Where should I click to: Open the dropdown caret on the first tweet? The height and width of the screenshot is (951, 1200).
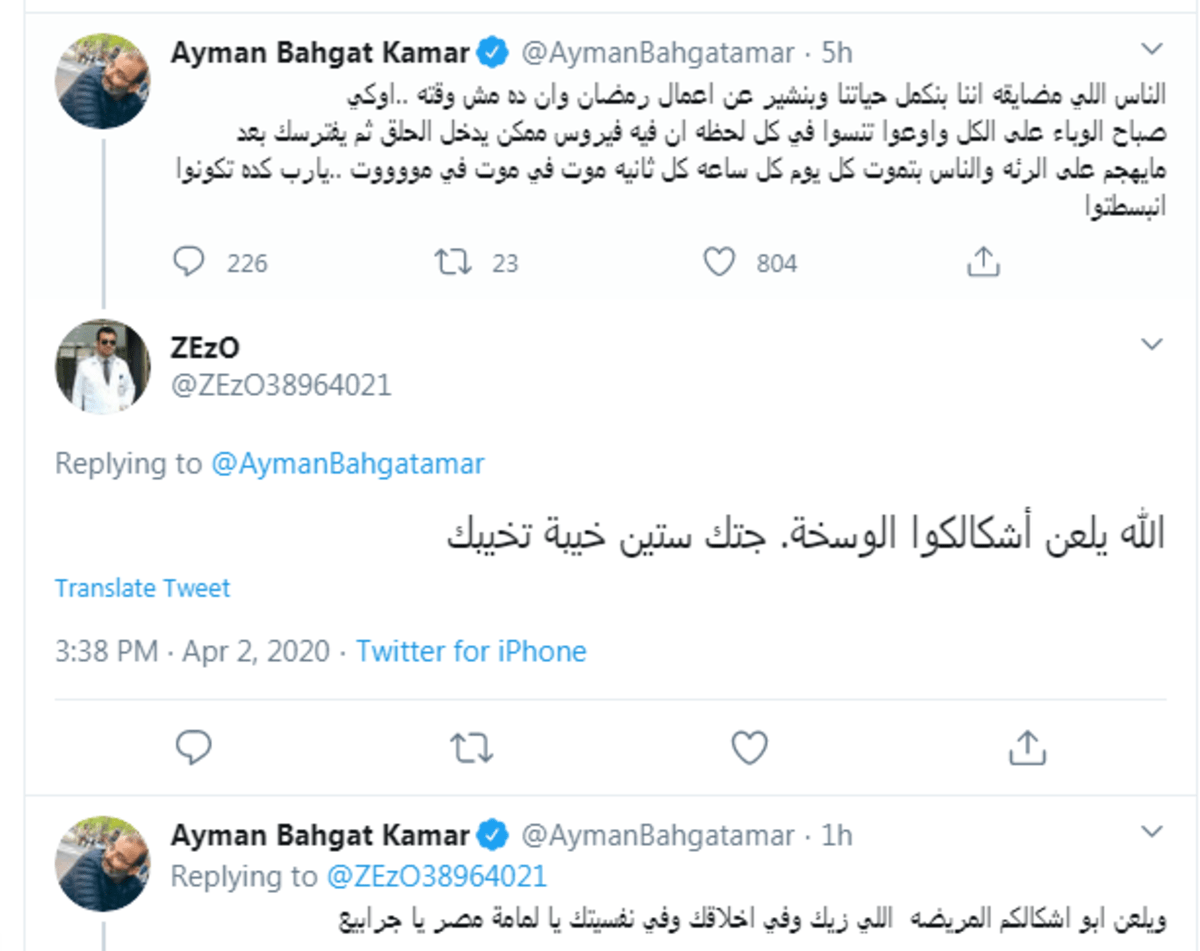tap(1152, 49)
